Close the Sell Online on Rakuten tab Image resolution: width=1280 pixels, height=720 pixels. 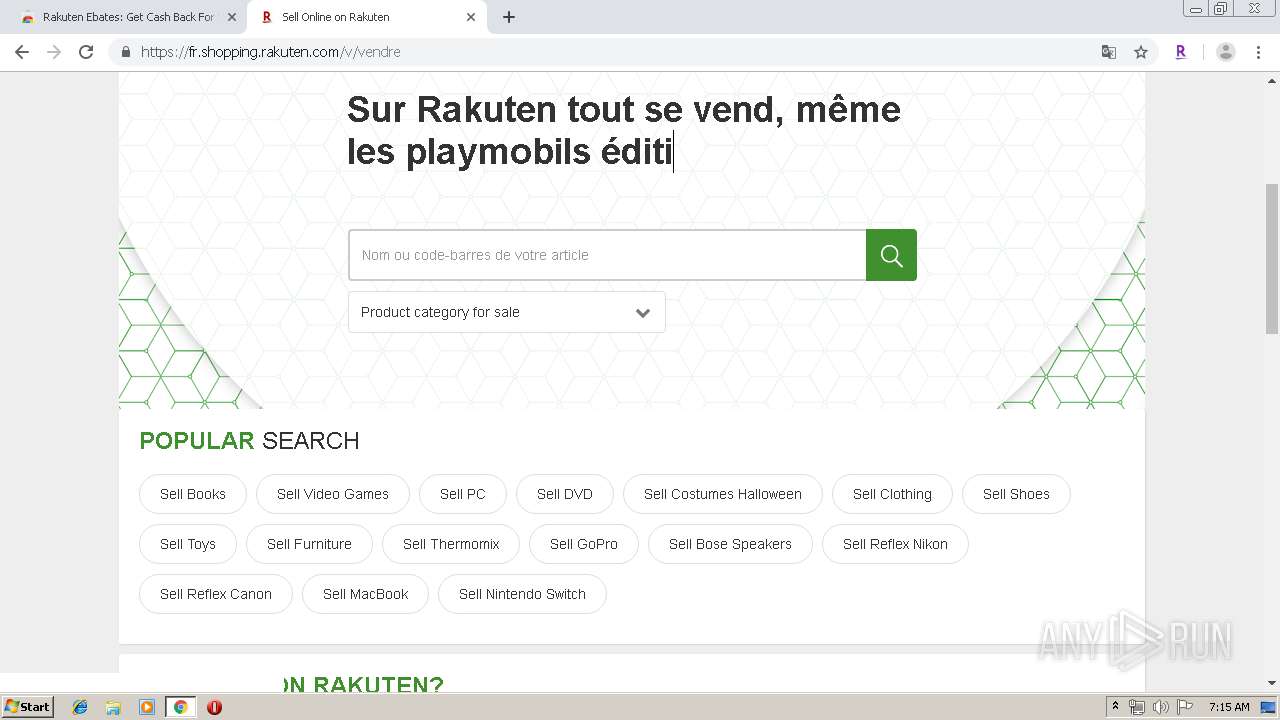tap(471, 17)
